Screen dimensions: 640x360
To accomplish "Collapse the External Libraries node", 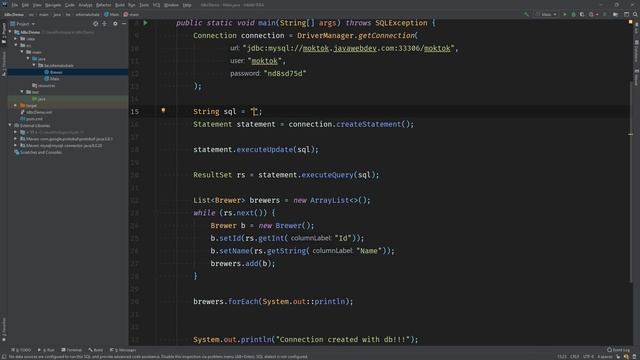I will pyautogui.click(x=10, y=125).
